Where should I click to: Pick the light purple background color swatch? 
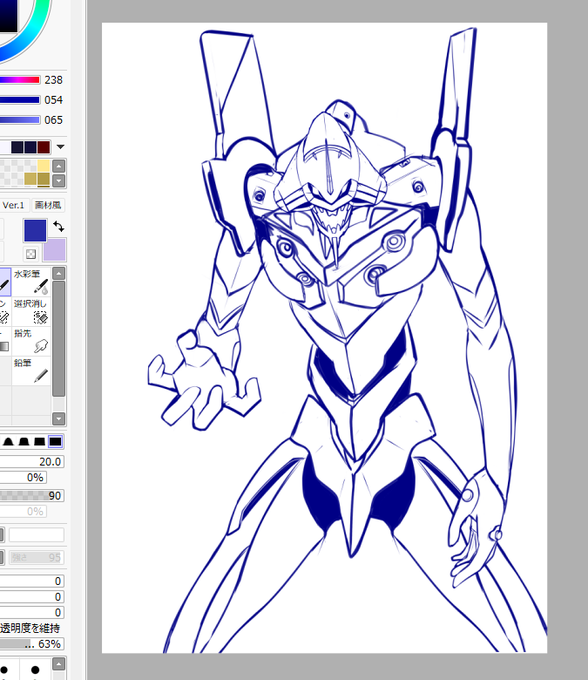pos(55,250)
